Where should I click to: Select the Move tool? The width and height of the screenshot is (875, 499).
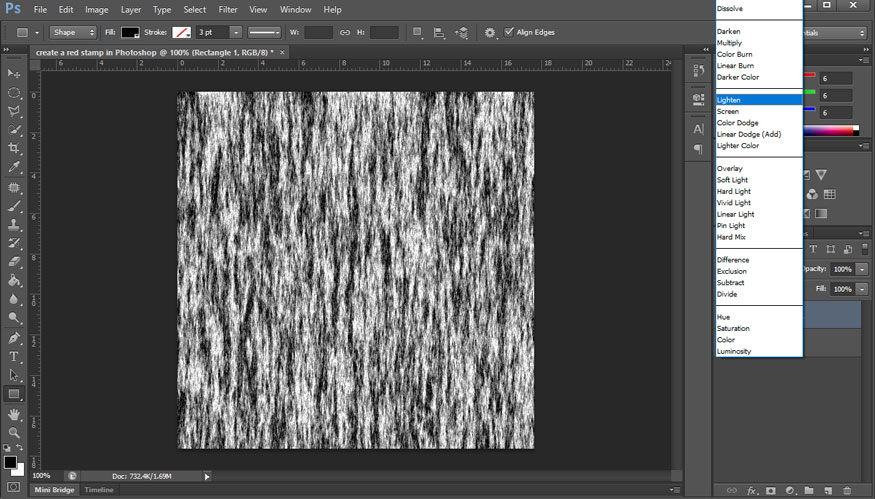tap(14, 74)
